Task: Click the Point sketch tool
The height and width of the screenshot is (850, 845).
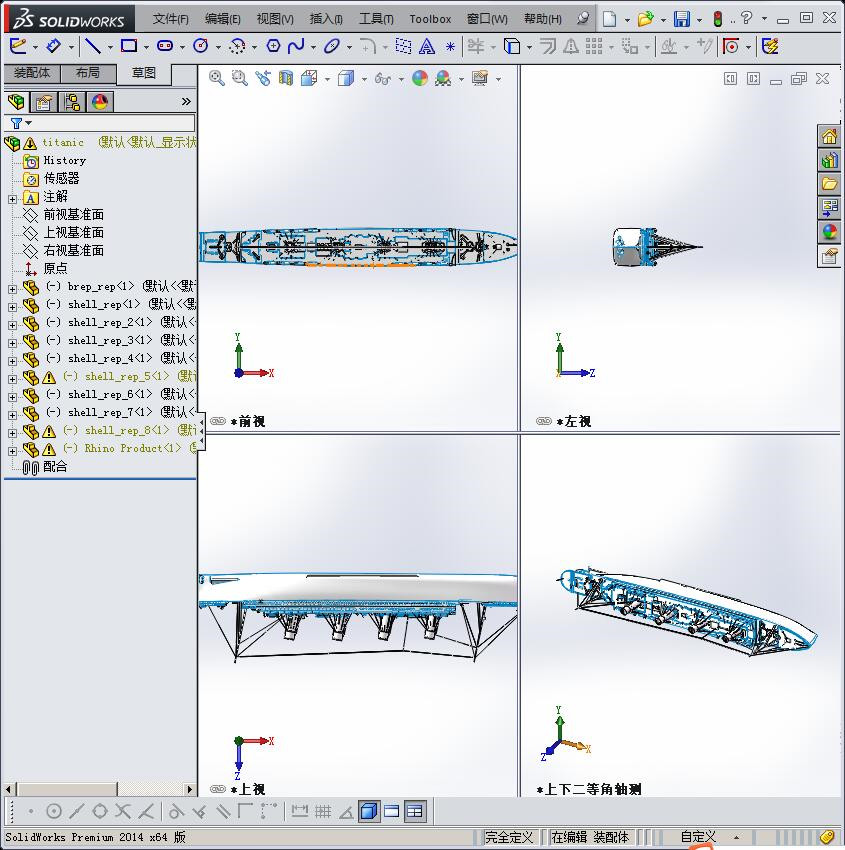Action: click(450, 47)
